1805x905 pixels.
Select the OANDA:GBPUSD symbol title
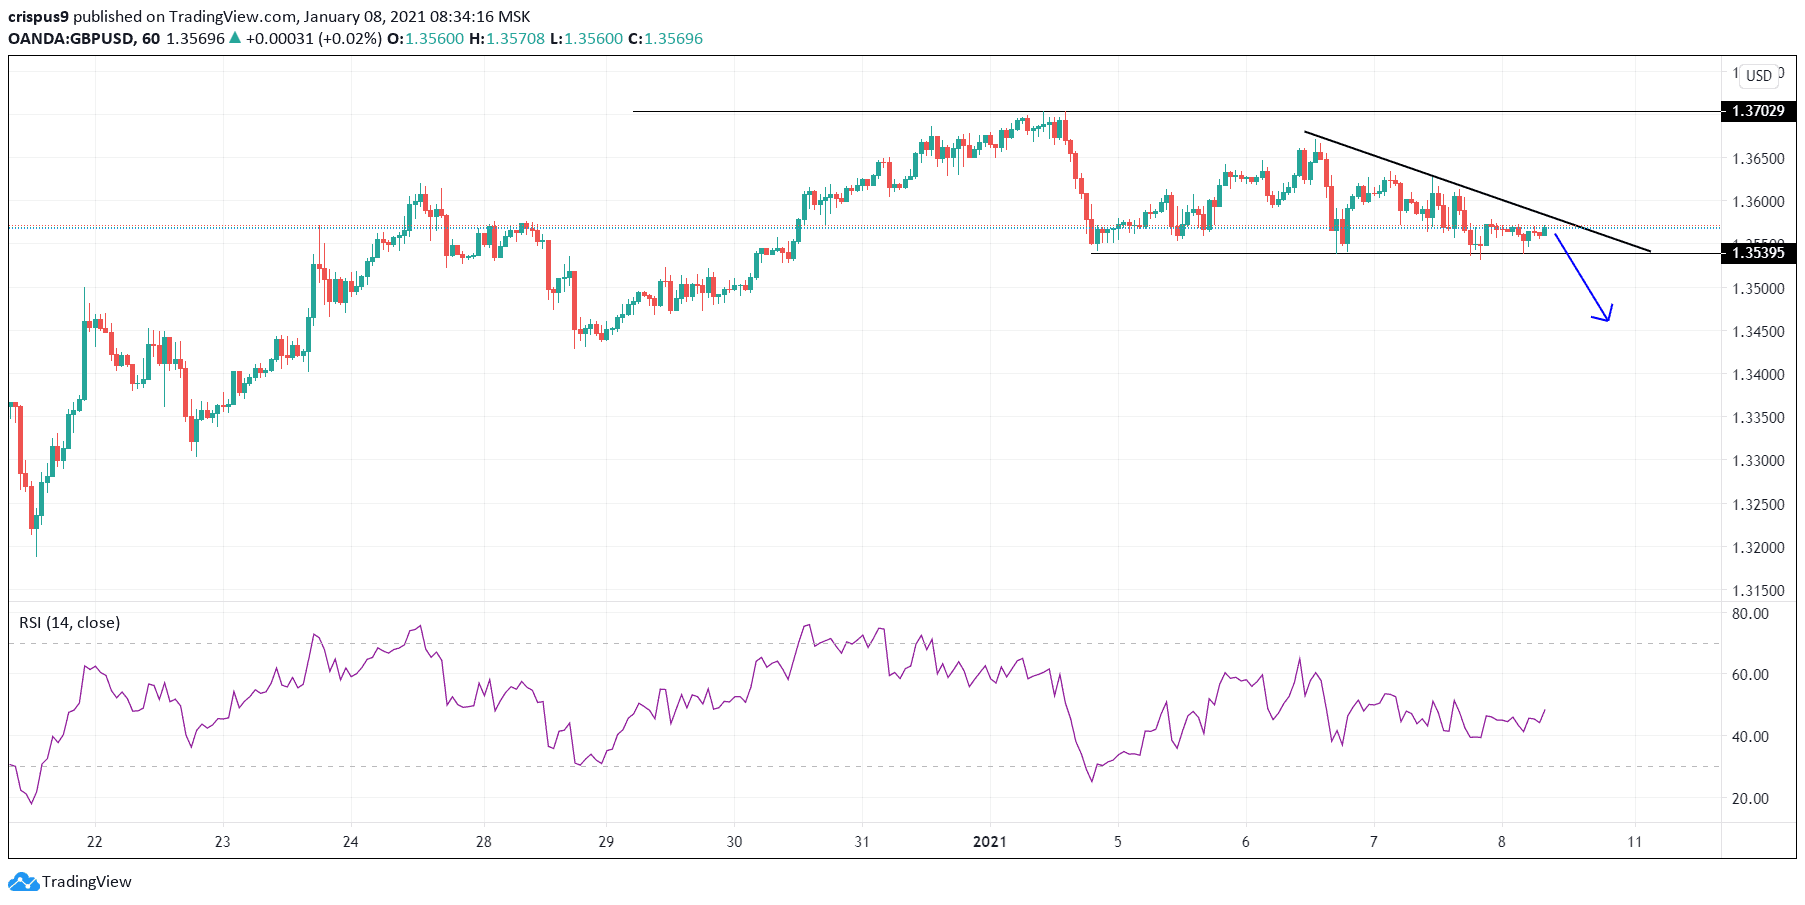tap(69, 38)
